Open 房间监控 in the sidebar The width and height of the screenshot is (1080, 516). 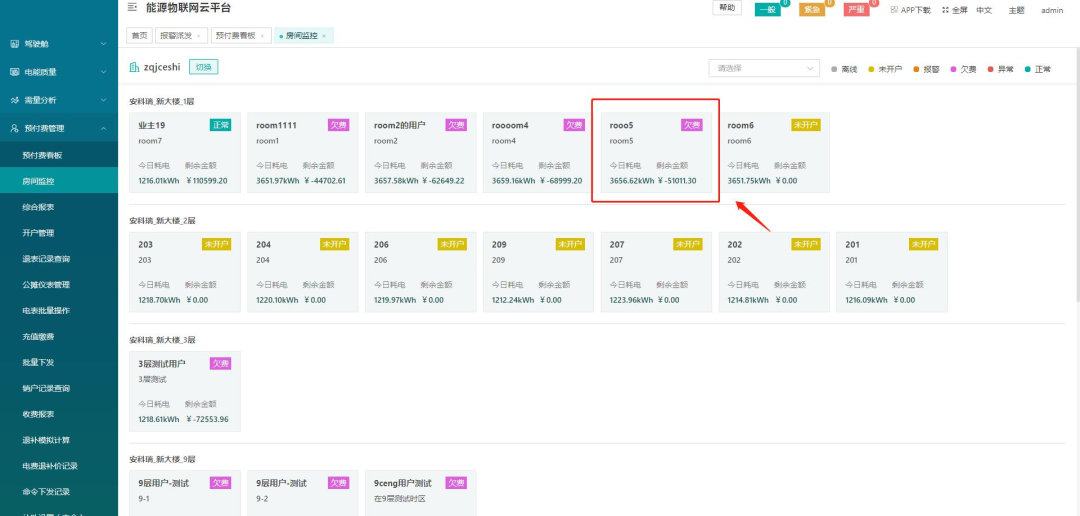tap(59, 181)
